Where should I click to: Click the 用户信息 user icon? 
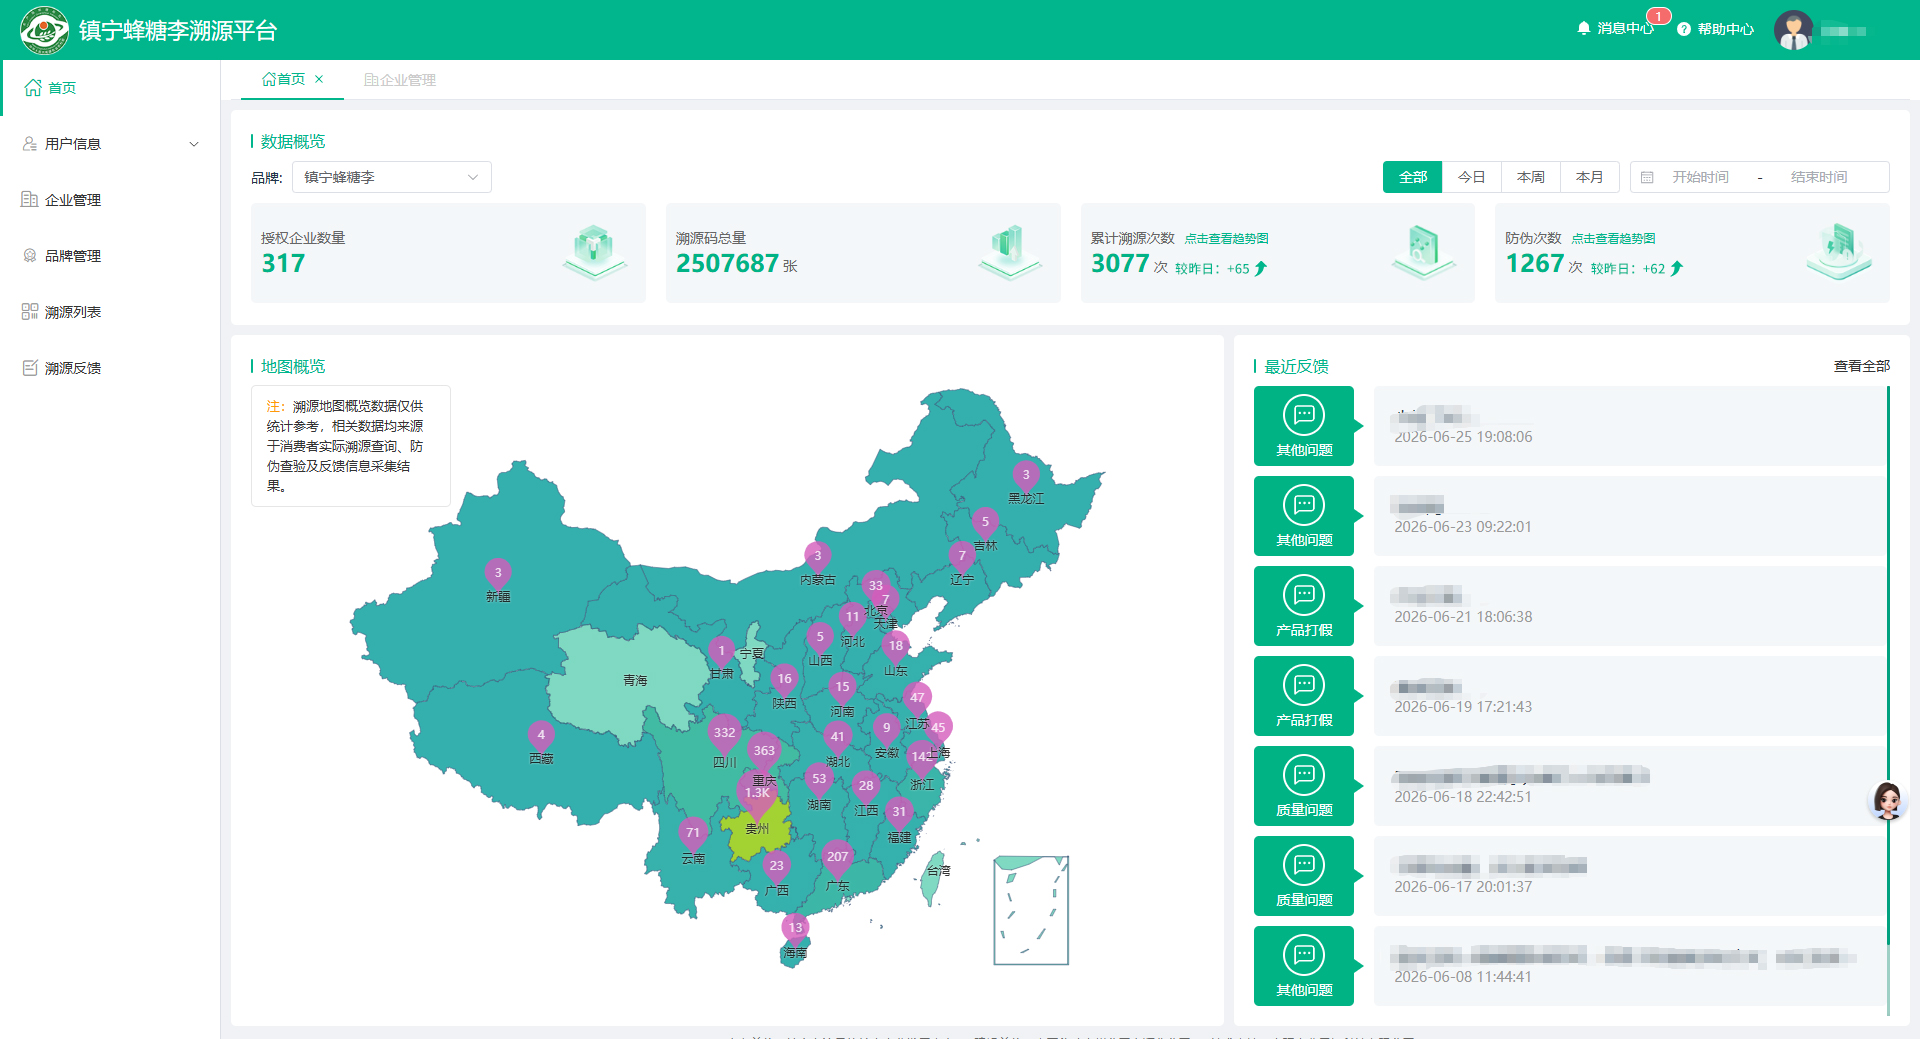(30, 144)
